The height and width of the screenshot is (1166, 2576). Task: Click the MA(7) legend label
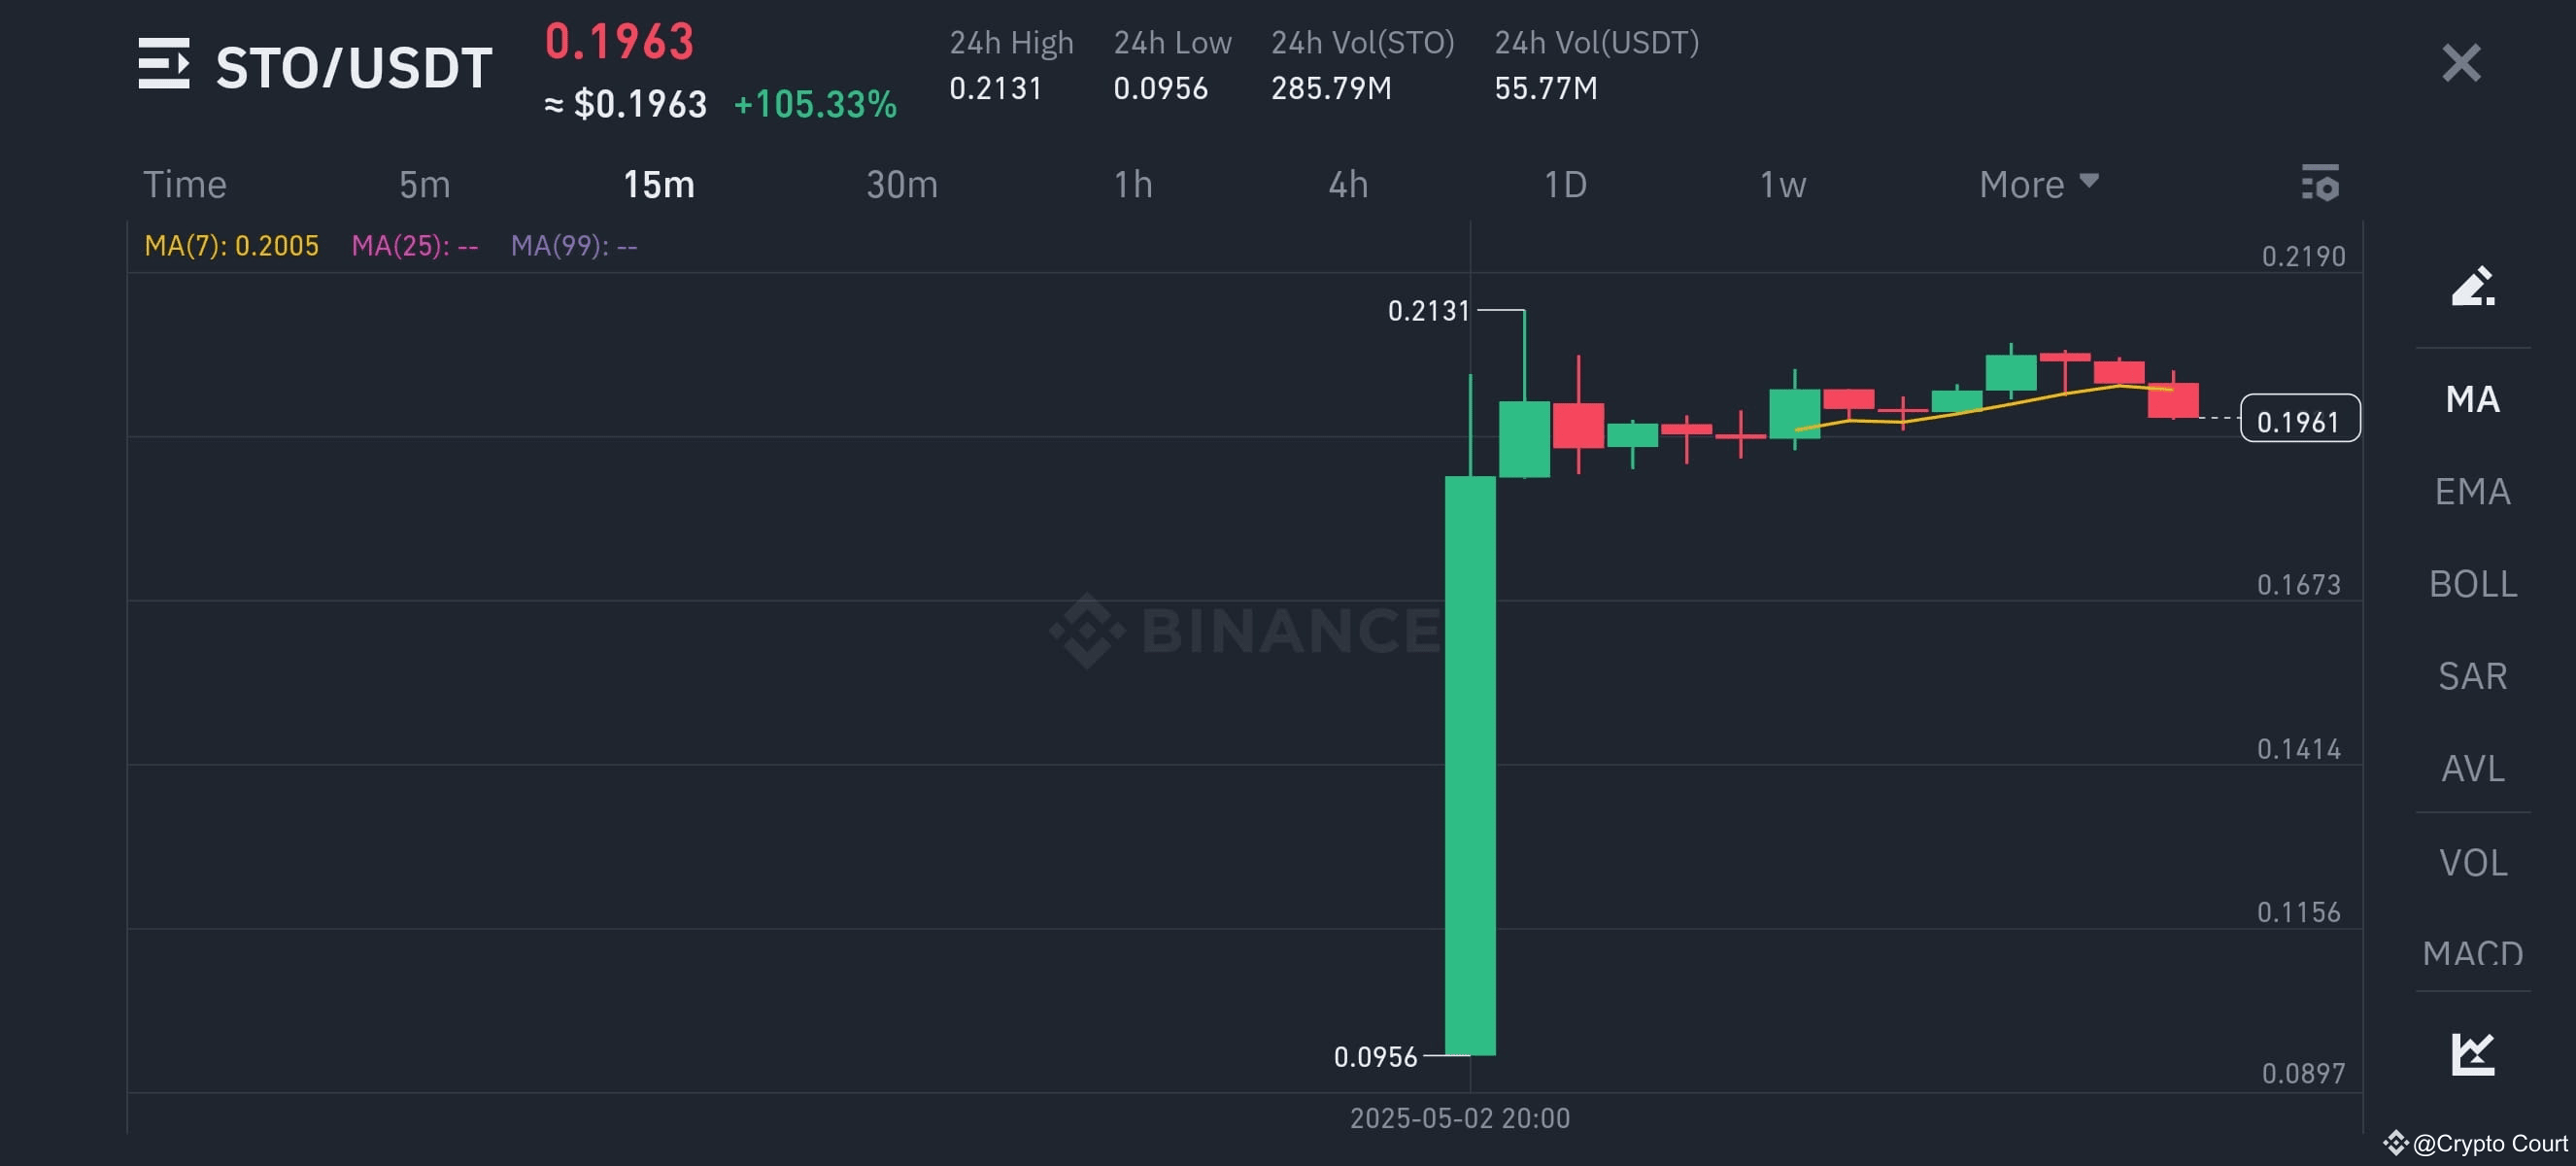click(x=232, y=244)
